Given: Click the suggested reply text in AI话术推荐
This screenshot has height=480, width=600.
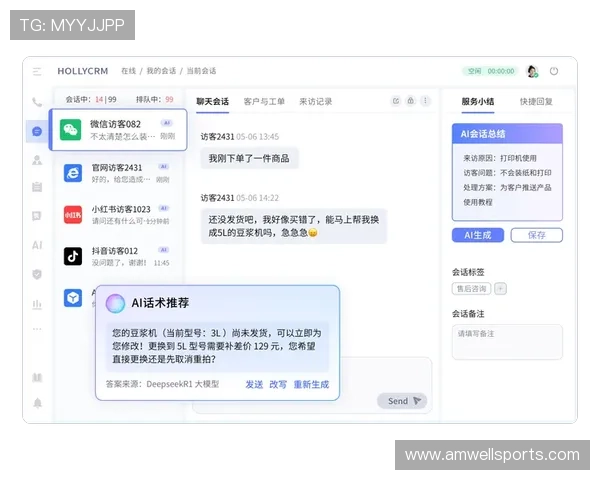Looking at the screenshot, I should pyautogui.click(x=217, y=346).
